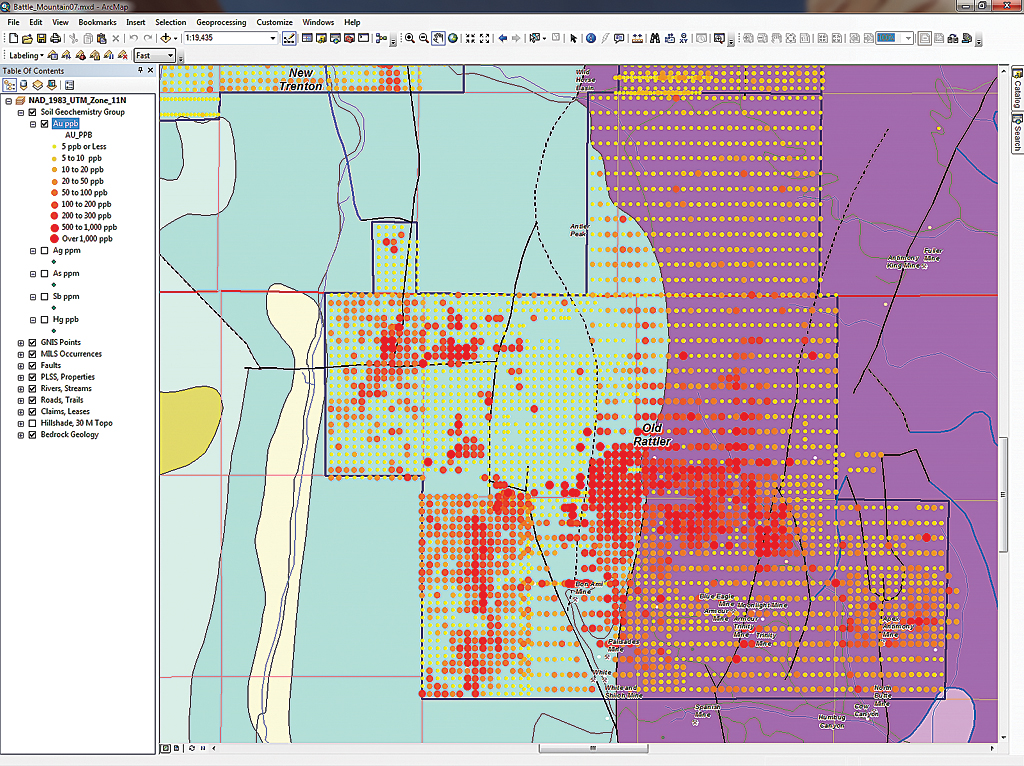Switch to List By Source view icon
The image size is (1024, 766).
[x=24, y=85]
